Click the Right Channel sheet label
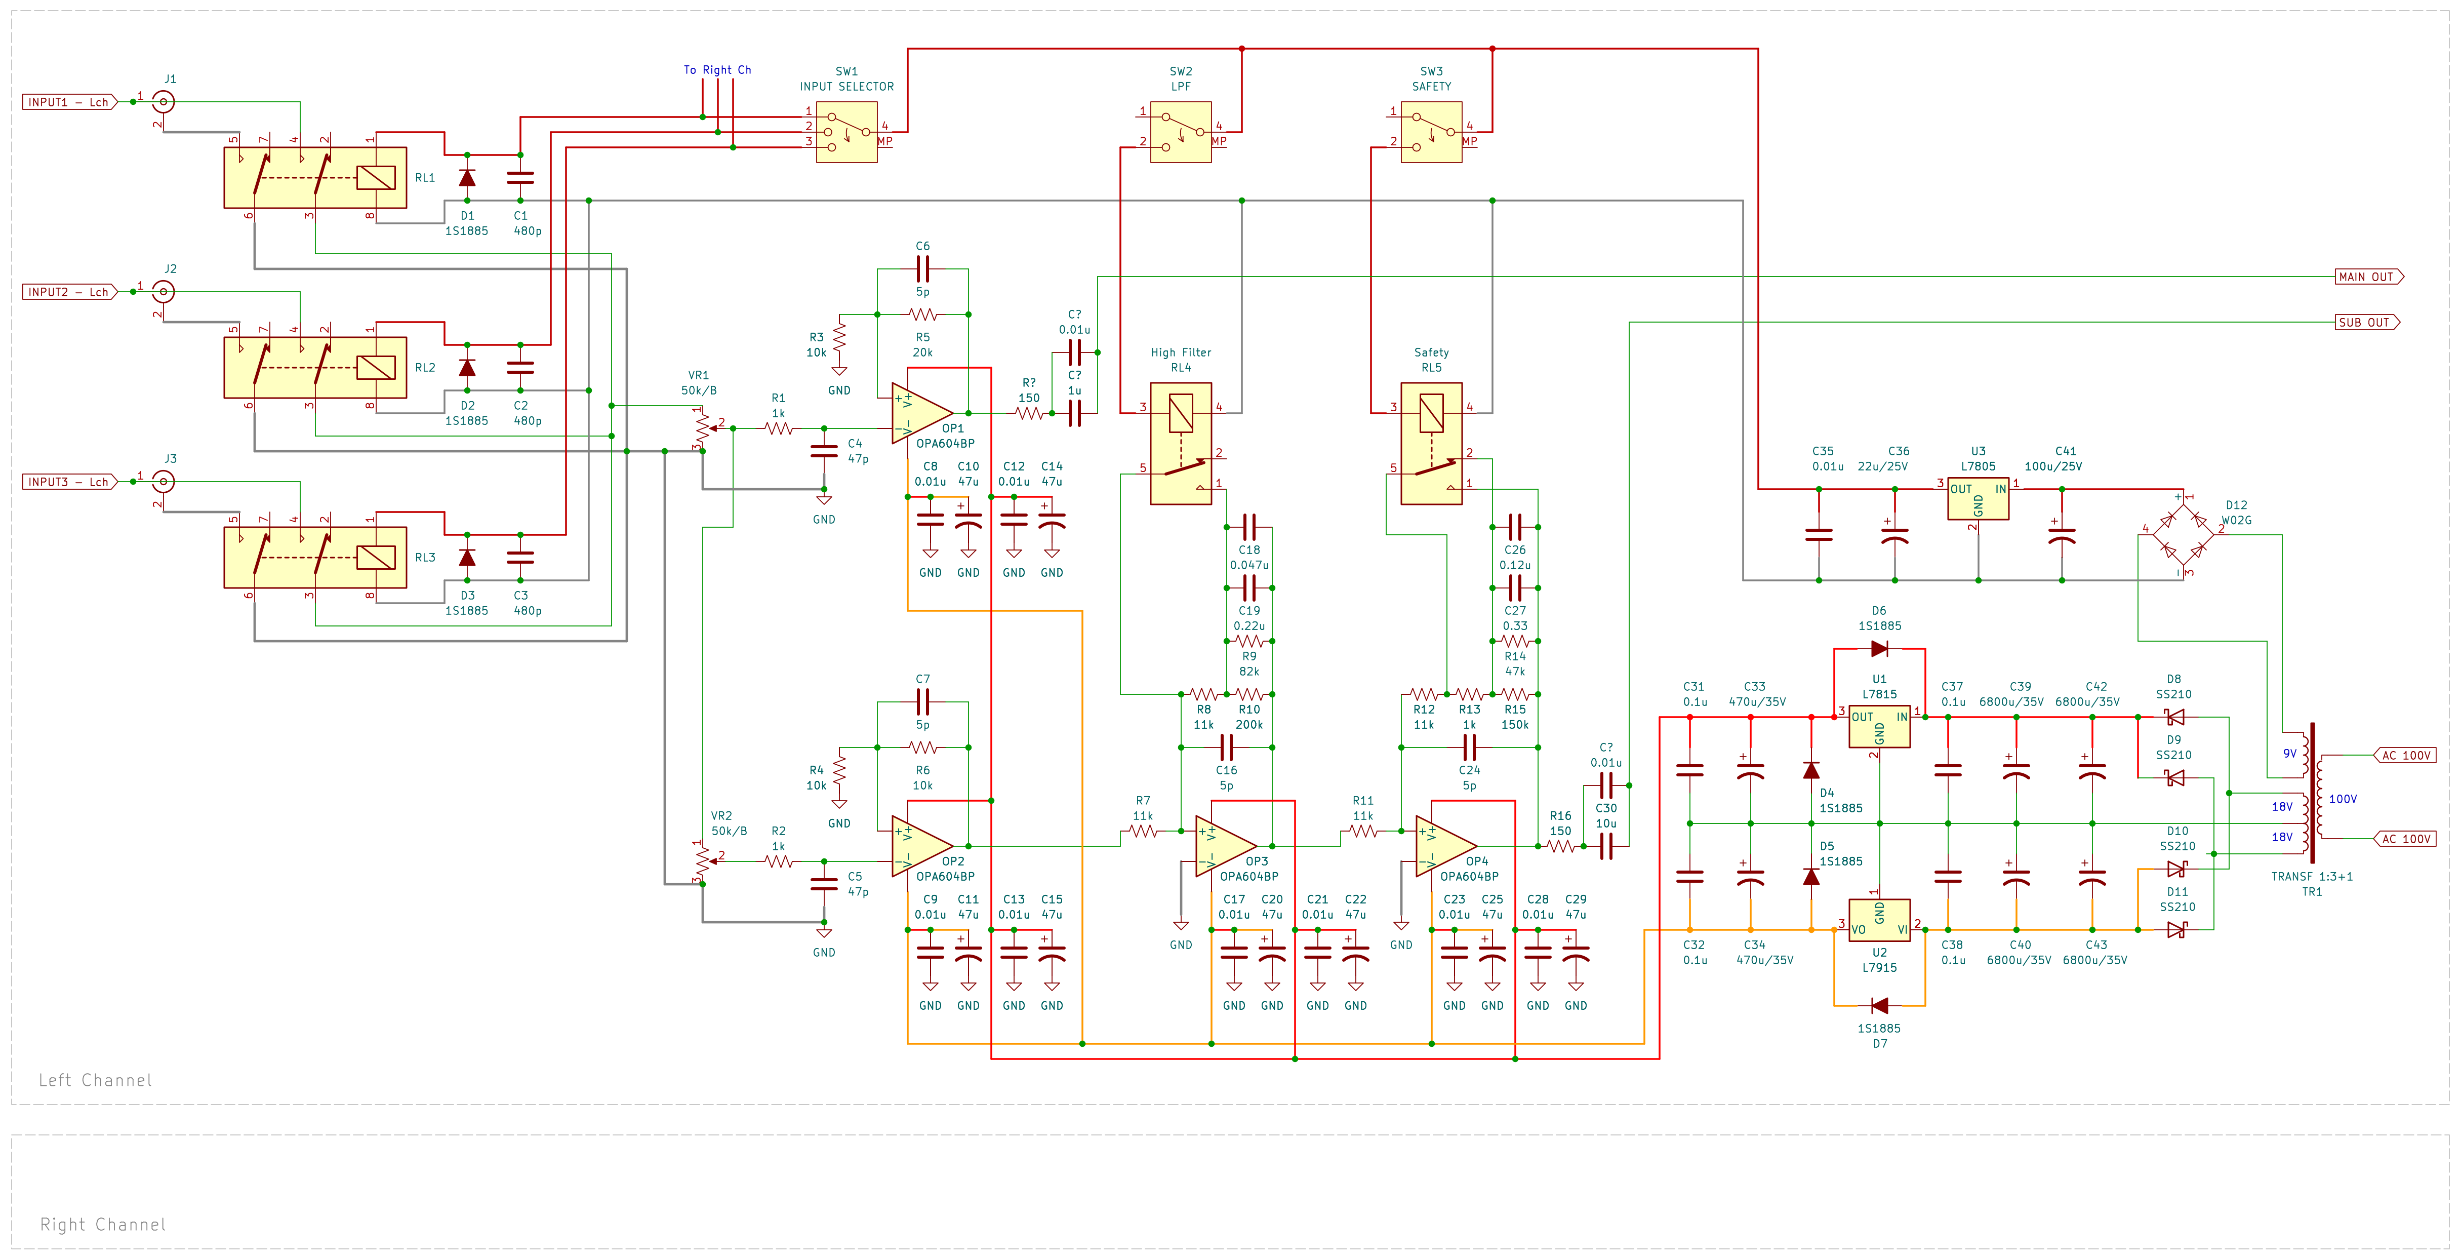Image resolution: width=2460 pixels, height=1259 pixels. click(x=103, y=1224)
